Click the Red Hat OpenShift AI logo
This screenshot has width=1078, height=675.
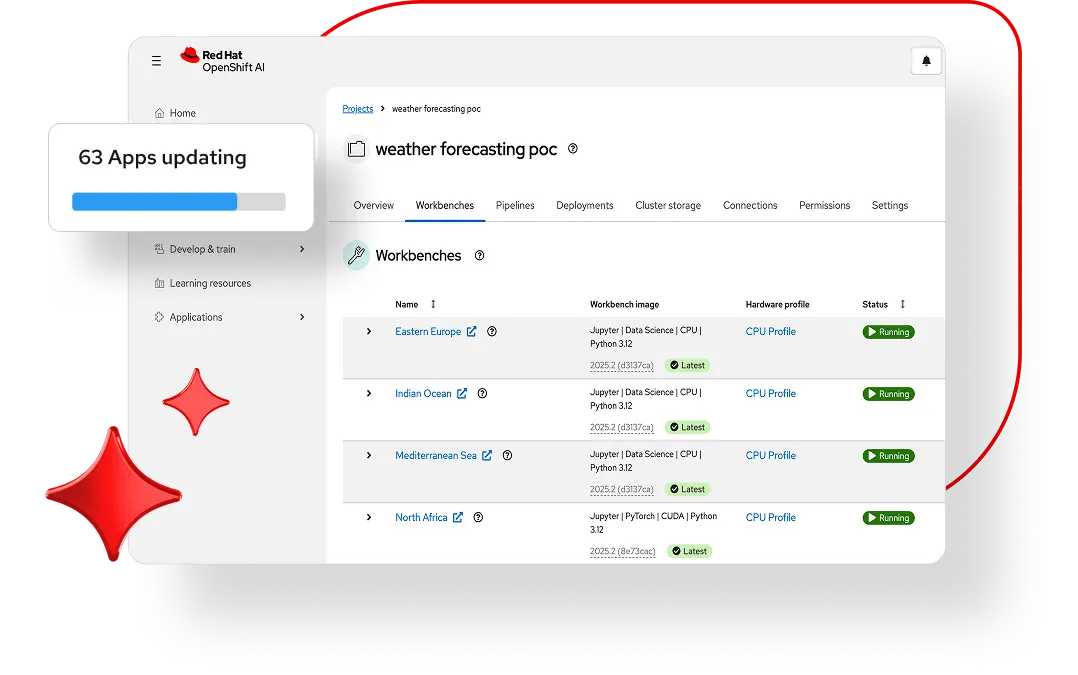222,60
